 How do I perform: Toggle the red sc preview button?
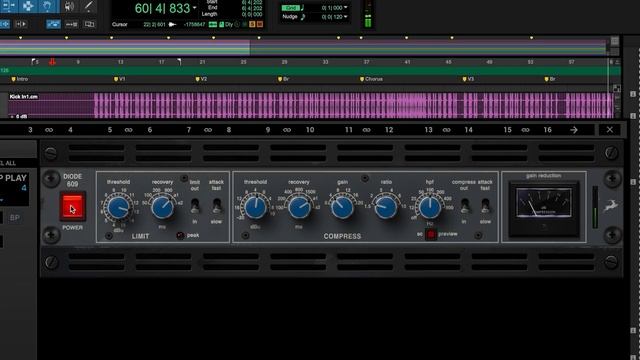coord(431,234)
